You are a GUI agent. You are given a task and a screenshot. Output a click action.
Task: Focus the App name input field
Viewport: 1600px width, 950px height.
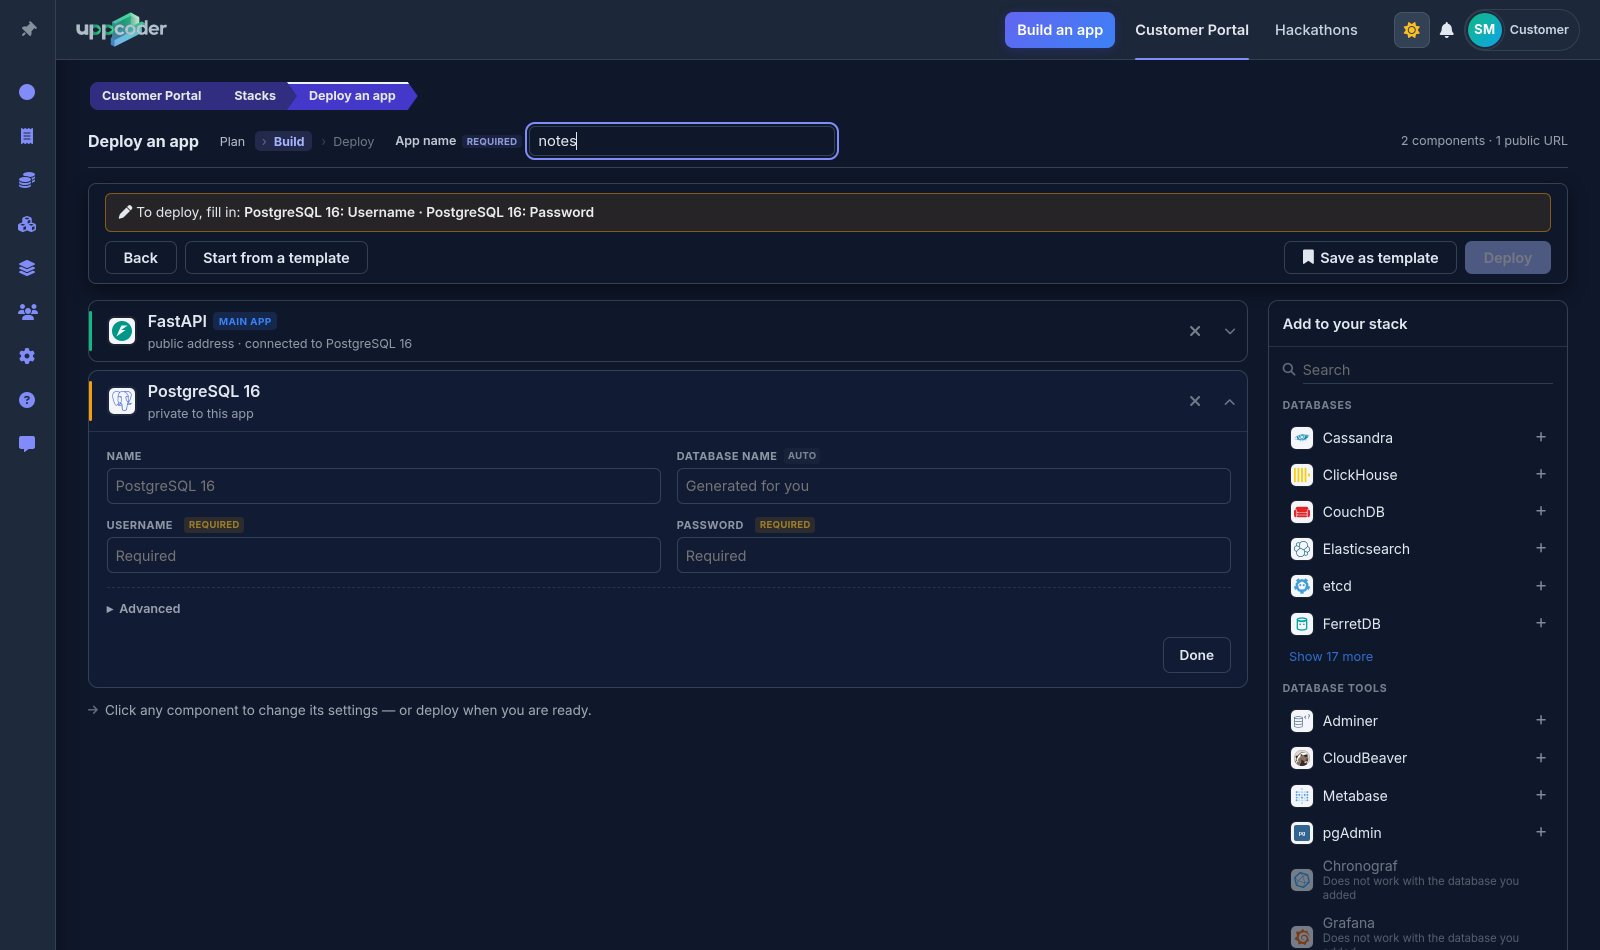tap(682, 141)
